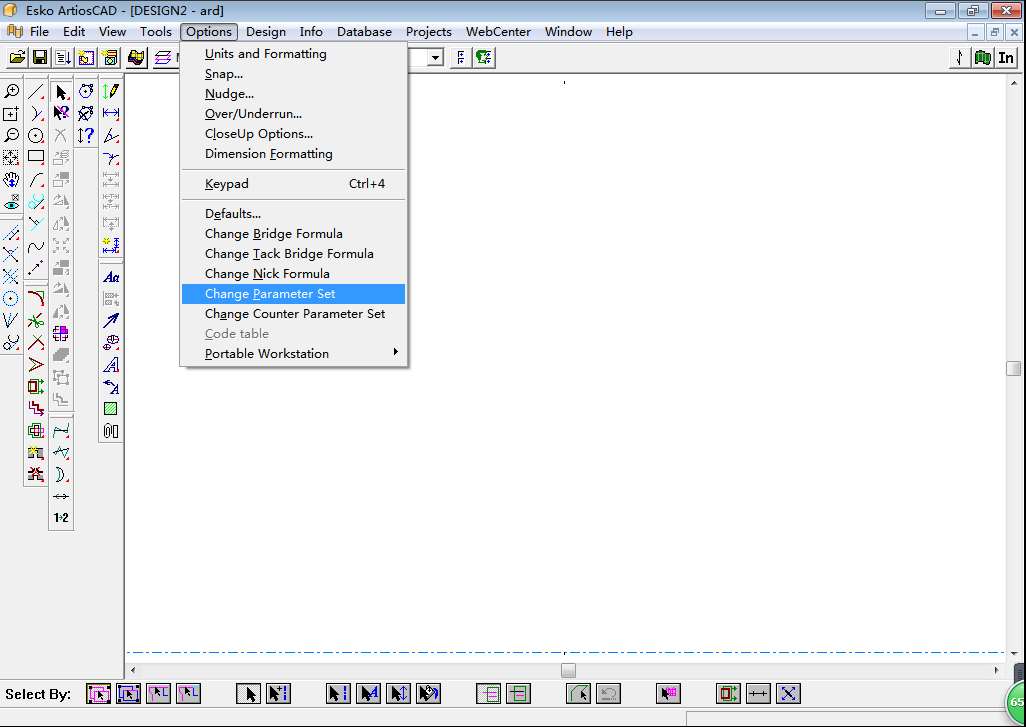Select the Line drawing tool

tap(36, 92)
